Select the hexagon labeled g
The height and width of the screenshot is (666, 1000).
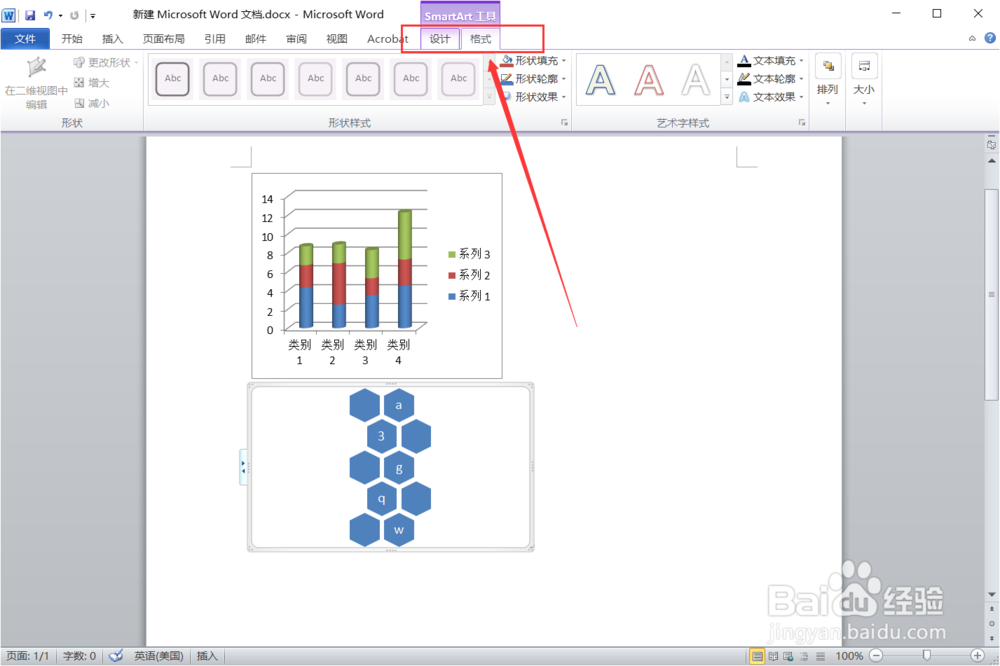399,468
